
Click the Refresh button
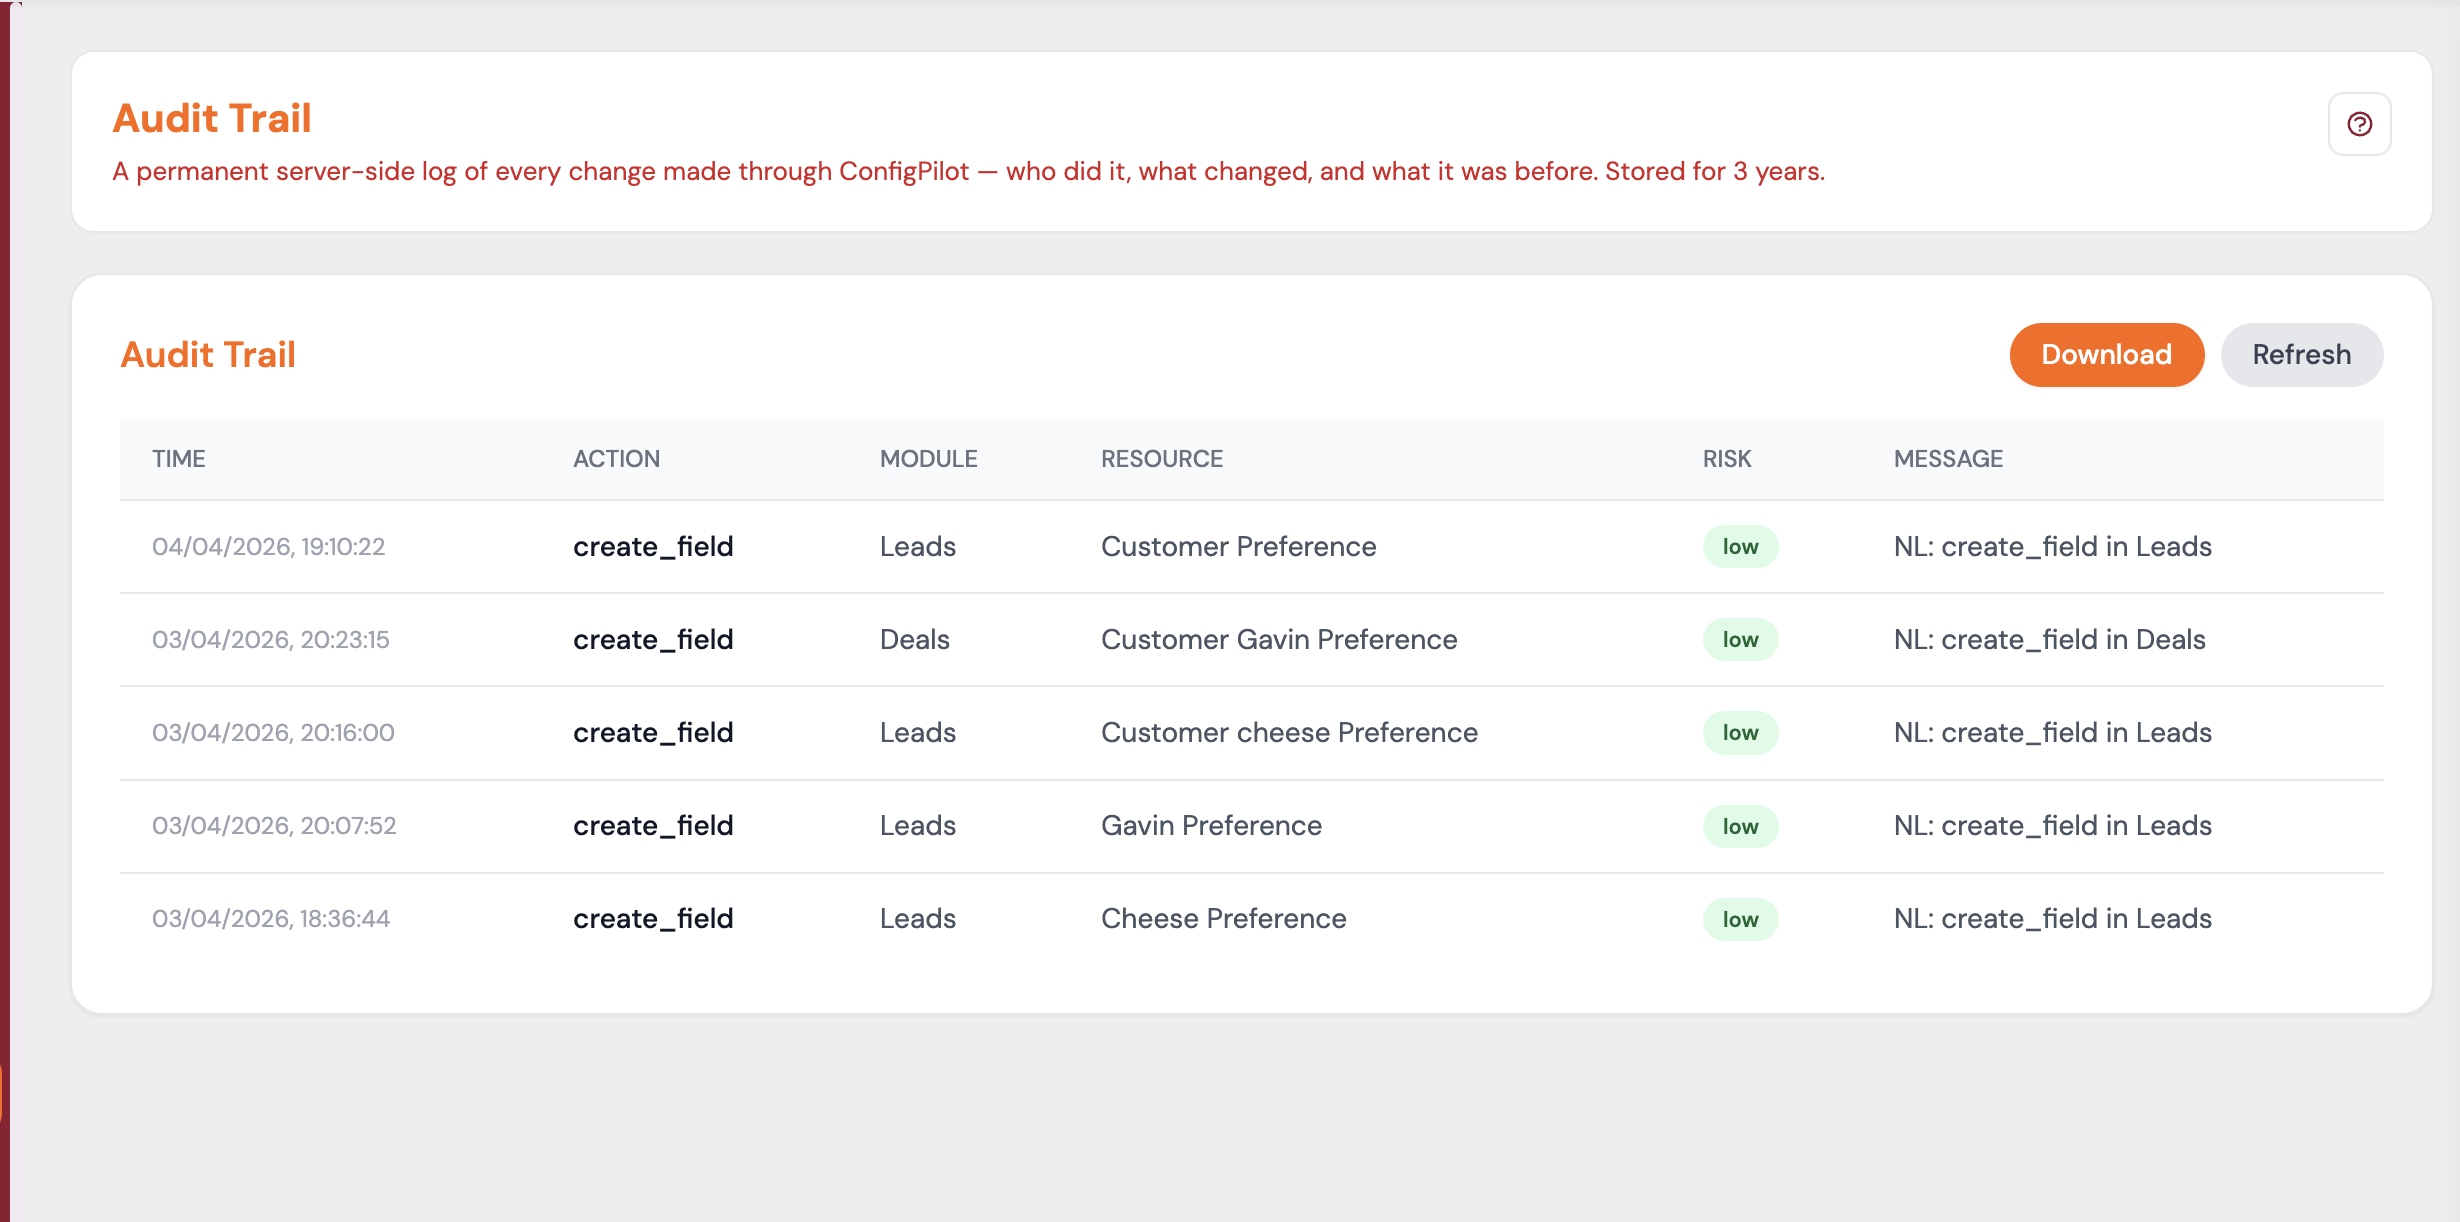coord(2301,354)
